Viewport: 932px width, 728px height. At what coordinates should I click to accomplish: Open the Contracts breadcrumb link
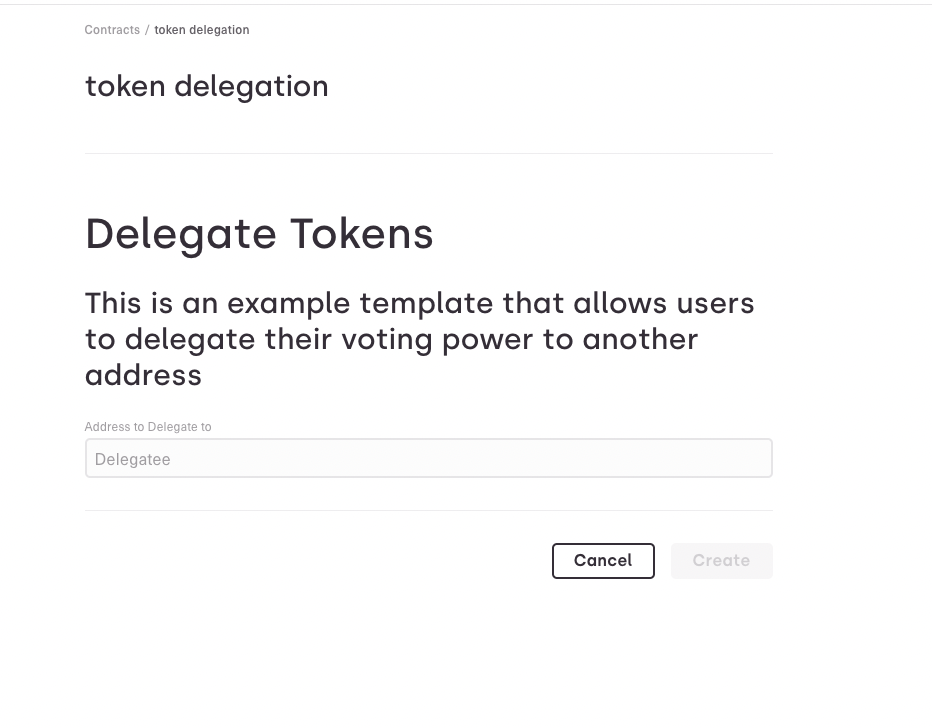tap(112, 30)
